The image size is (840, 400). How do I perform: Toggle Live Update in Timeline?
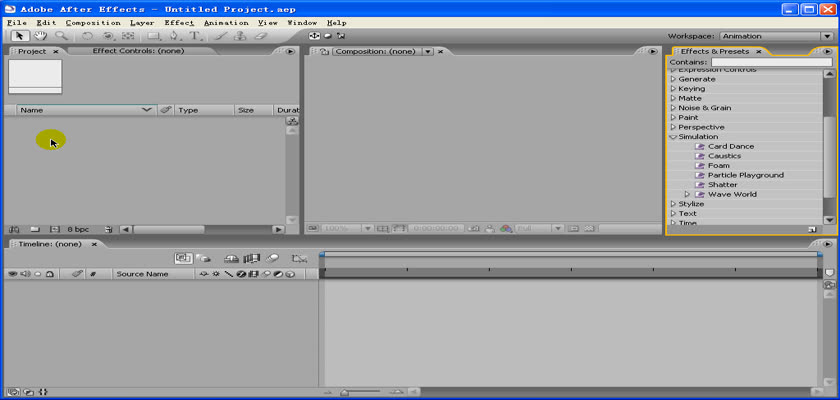click(x=183, y=258)
